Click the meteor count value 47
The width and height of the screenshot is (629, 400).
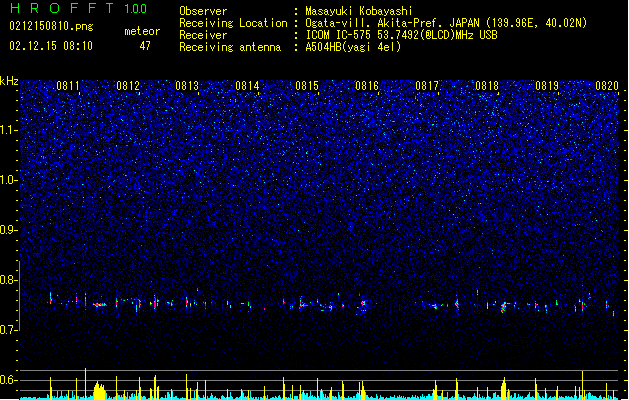tap(145, 46)
